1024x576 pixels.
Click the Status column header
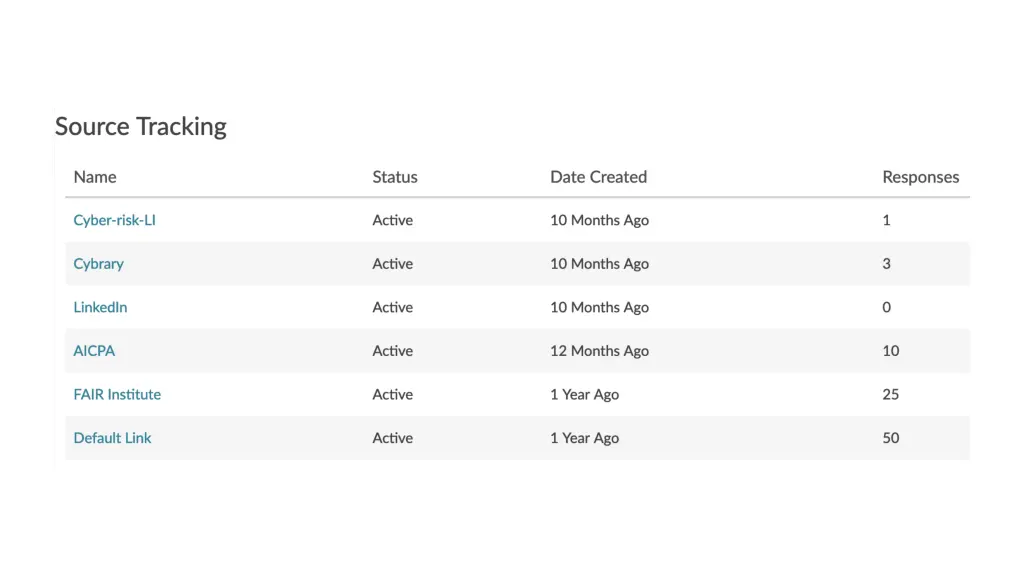pos(395,177)
